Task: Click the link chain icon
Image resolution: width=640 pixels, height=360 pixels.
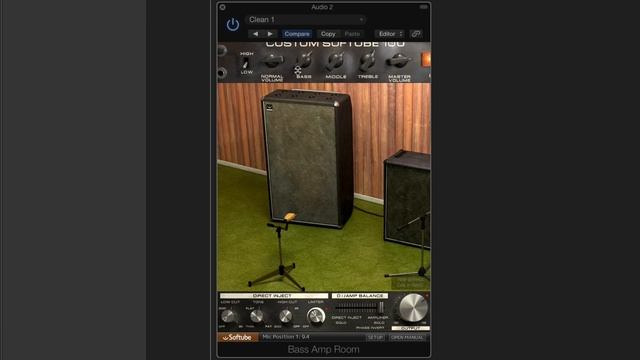Action: pyautogui.click(x=416, y=34)
